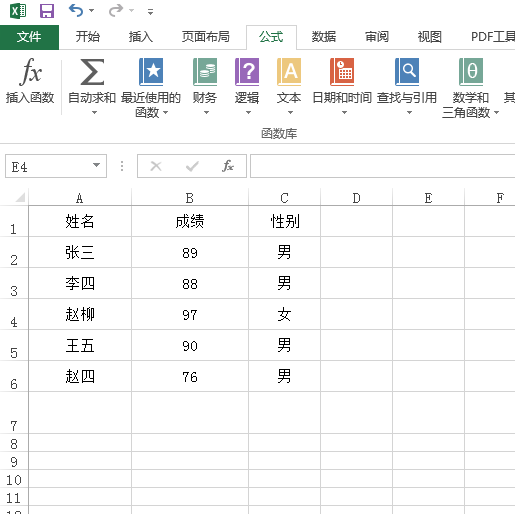Select the 女 gender cell

[284, 314]
